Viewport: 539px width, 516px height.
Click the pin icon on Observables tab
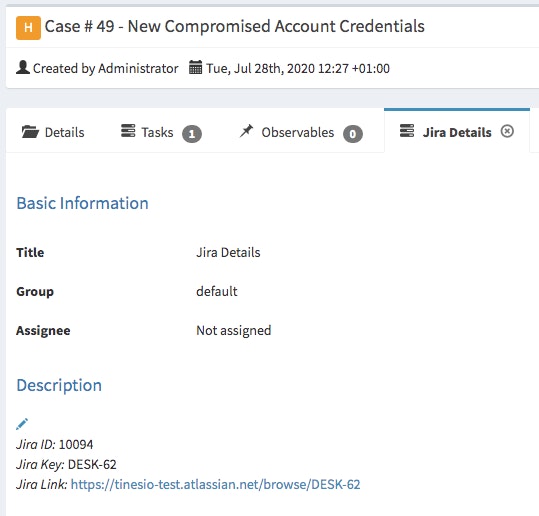[x=246, y=131]
